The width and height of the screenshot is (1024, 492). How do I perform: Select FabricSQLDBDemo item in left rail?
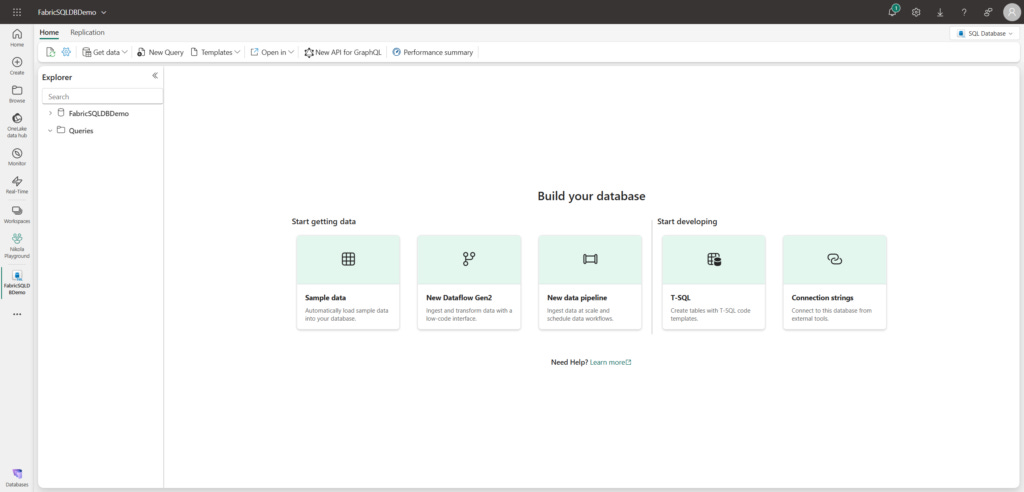point(17,282)
